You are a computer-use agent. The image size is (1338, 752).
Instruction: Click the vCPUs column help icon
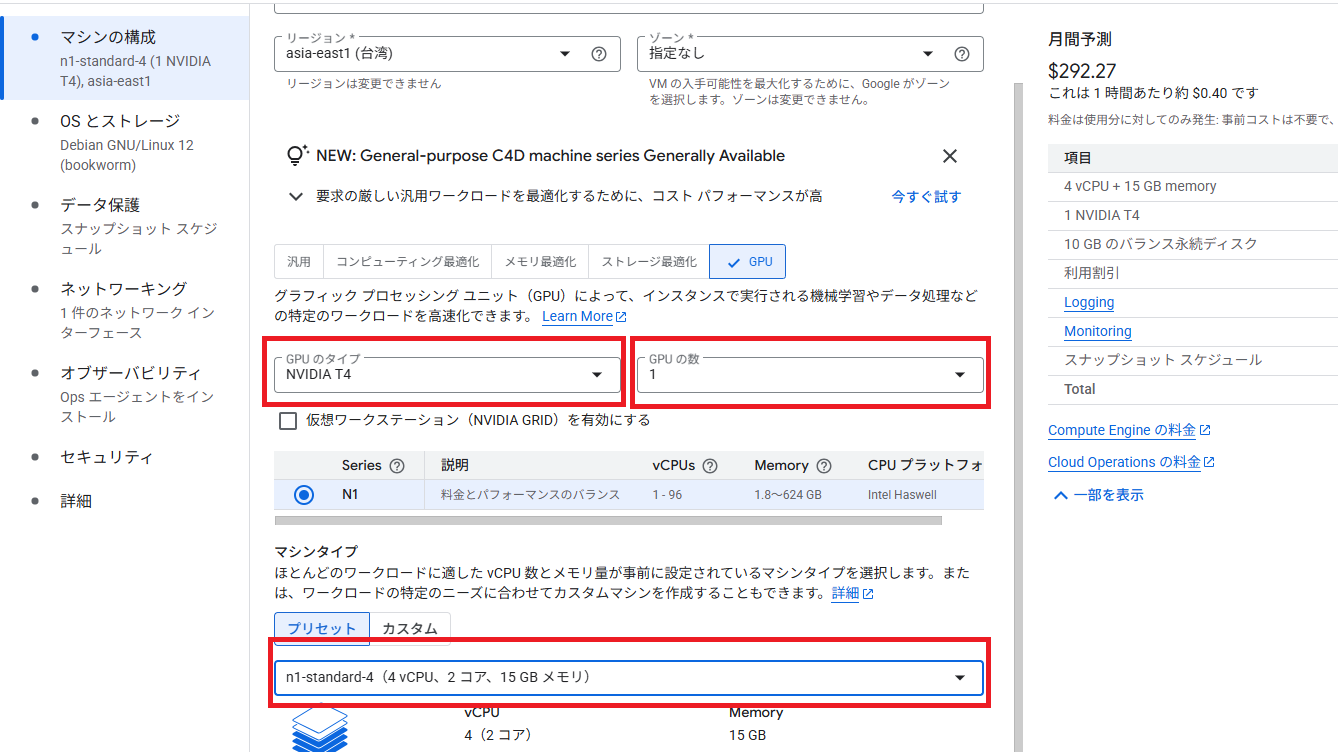pyautogui.click(x=710, y=466)
